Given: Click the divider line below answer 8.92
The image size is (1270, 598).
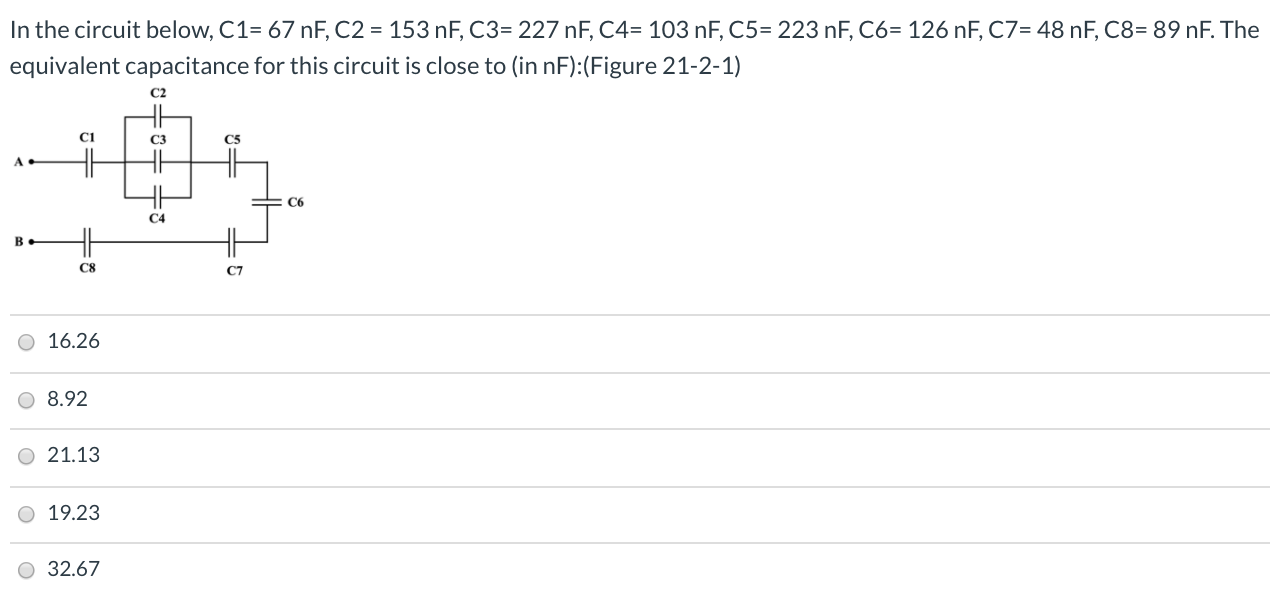Looking at the screenshot, I should point(635,426).
